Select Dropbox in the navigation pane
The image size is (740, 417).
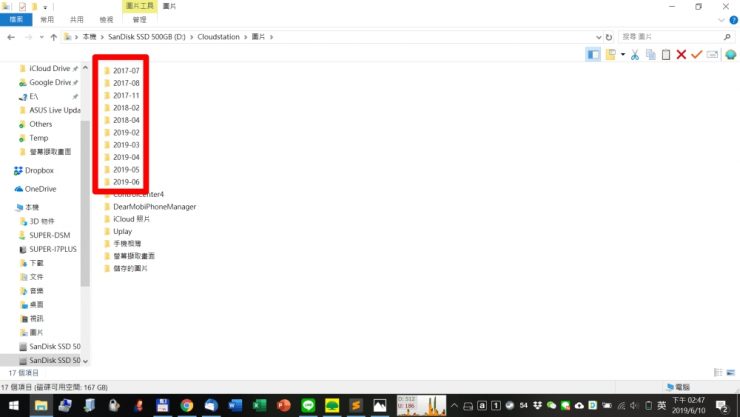point(40,170)
